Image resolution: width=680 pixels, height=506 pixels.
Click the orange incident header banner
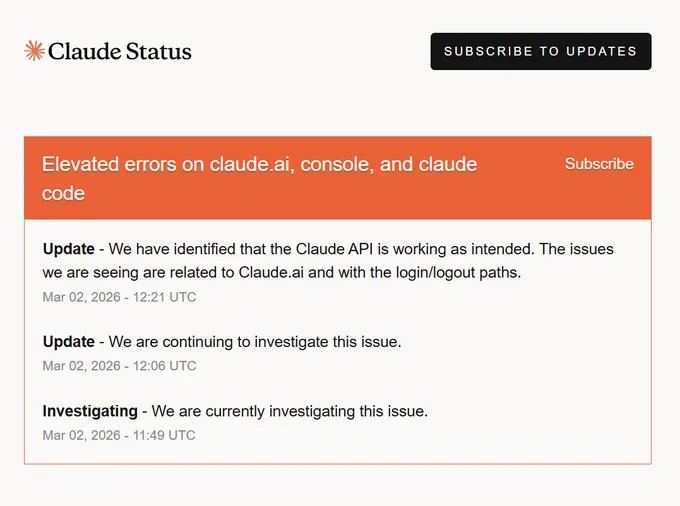click(x=338, y=178)
